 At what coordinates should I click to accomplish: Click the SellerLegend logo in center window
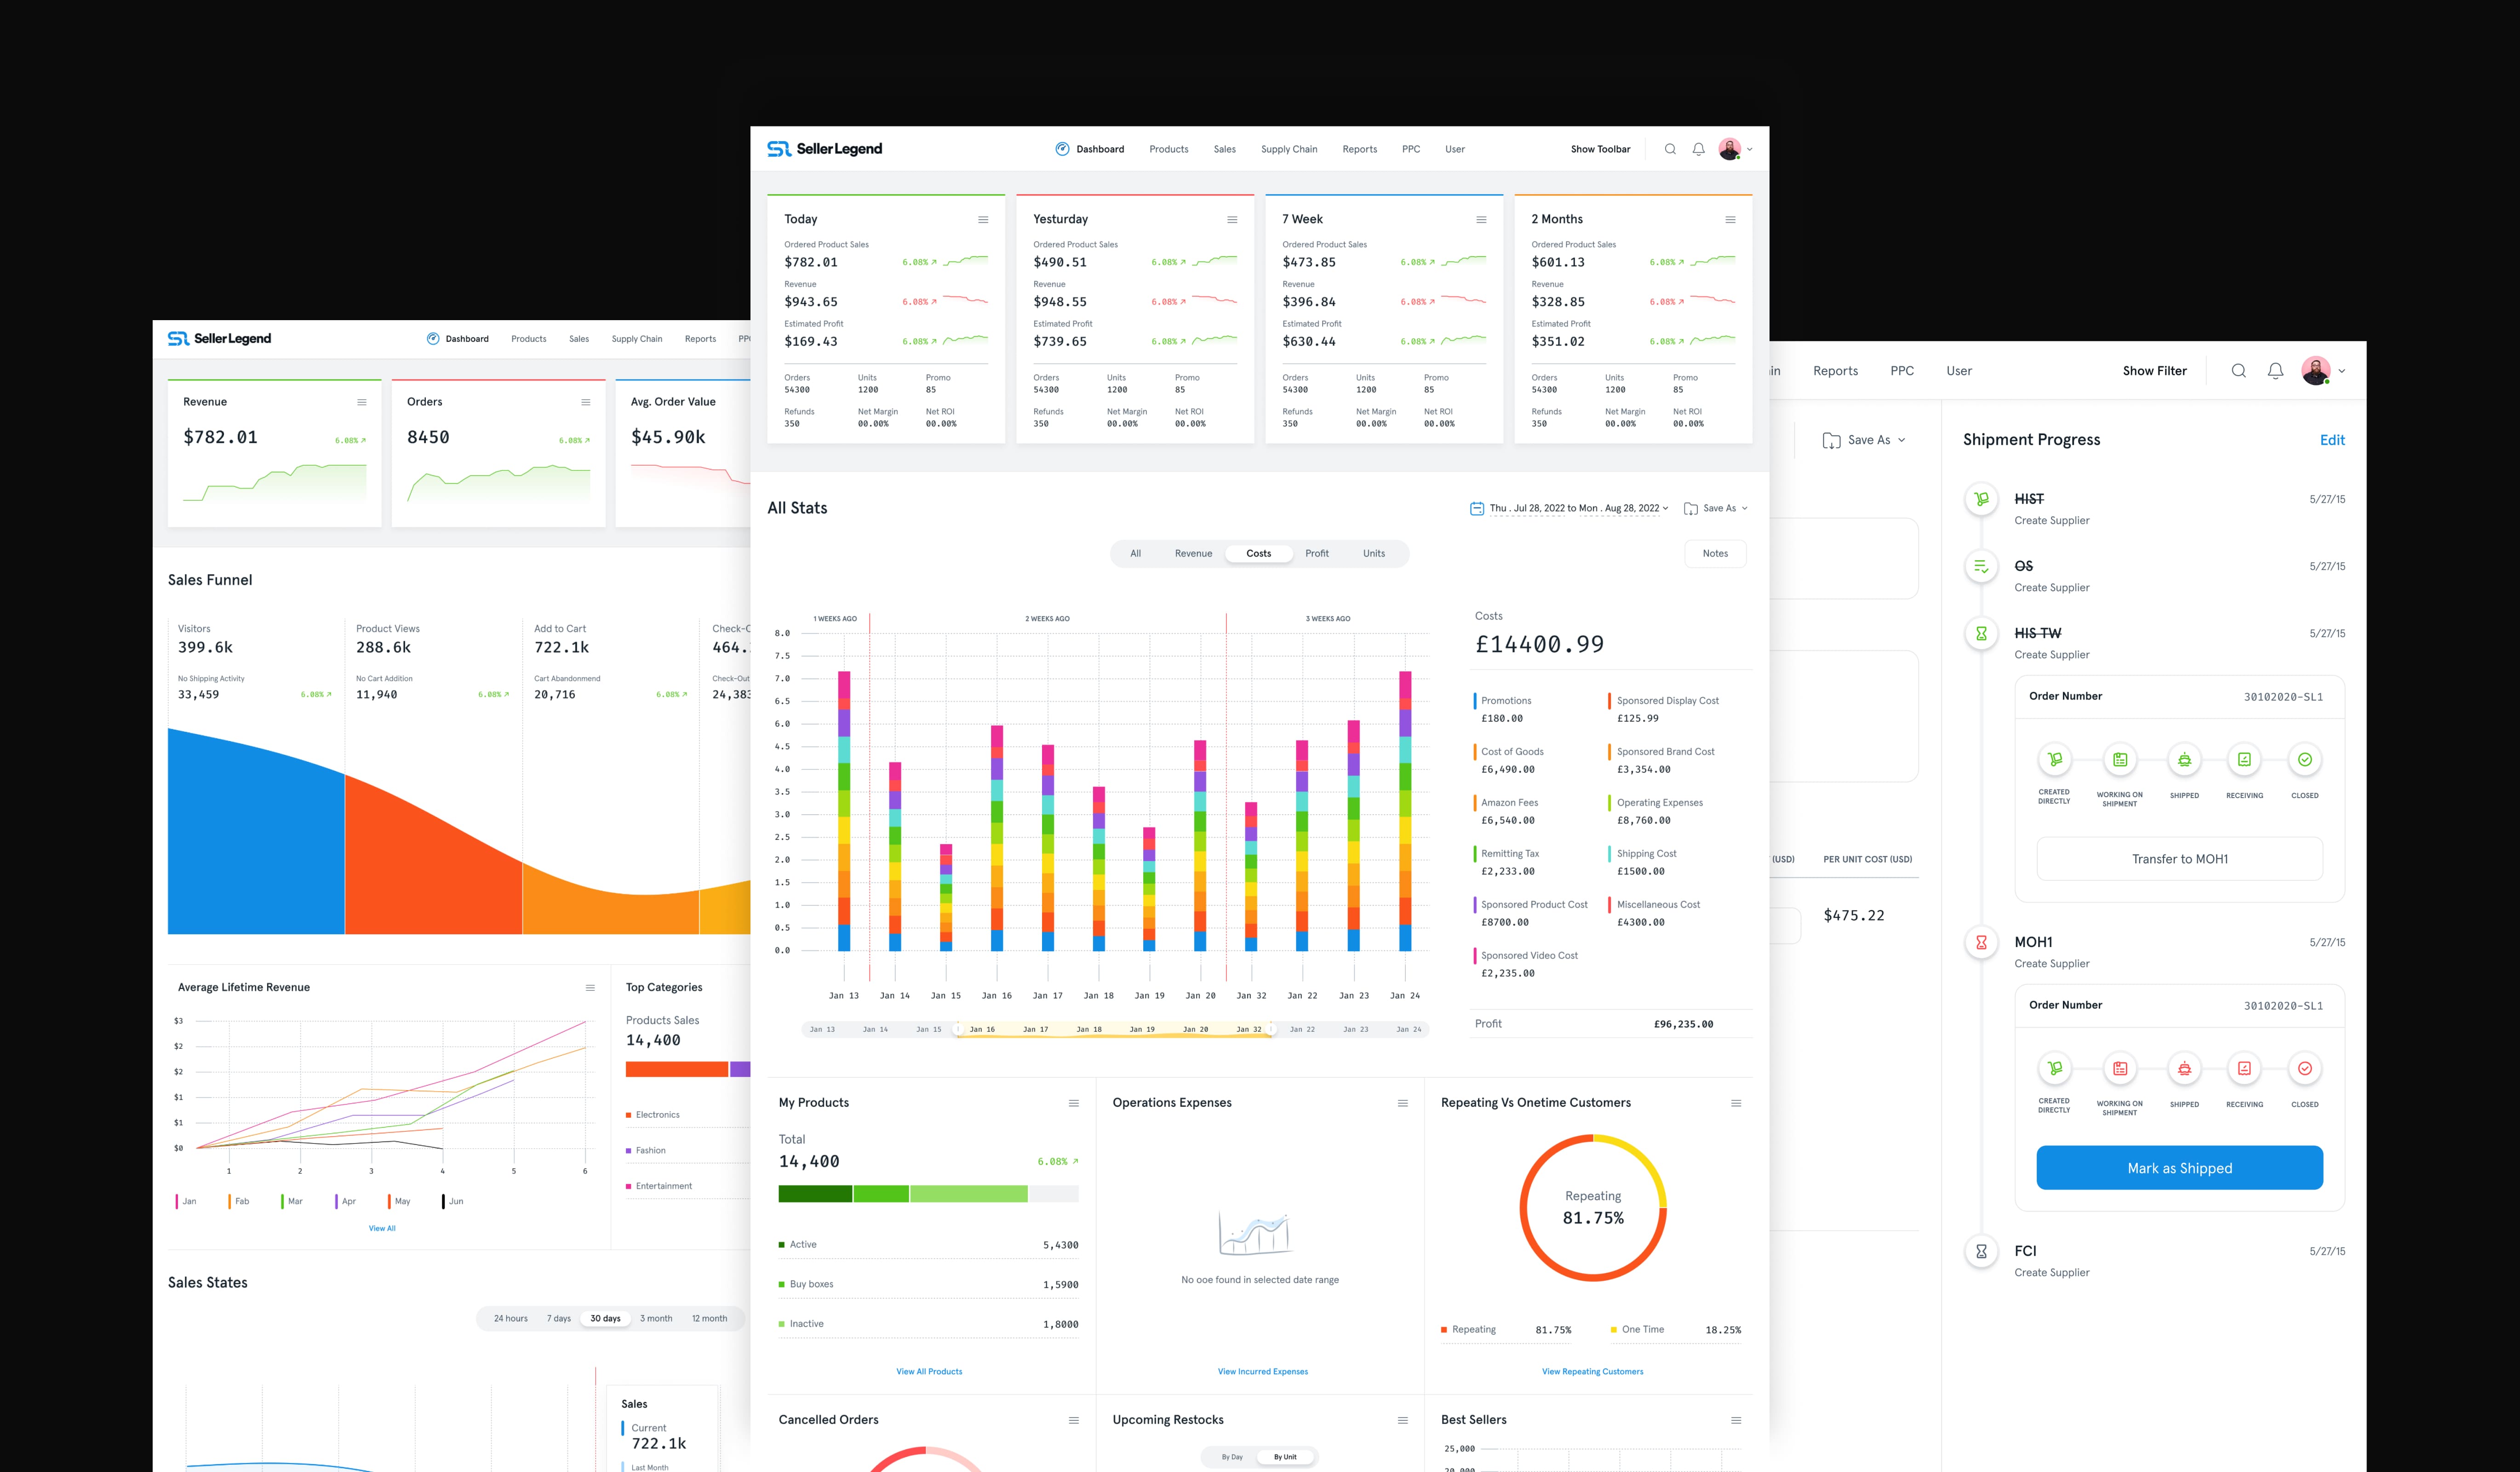(x=825, y=149)
